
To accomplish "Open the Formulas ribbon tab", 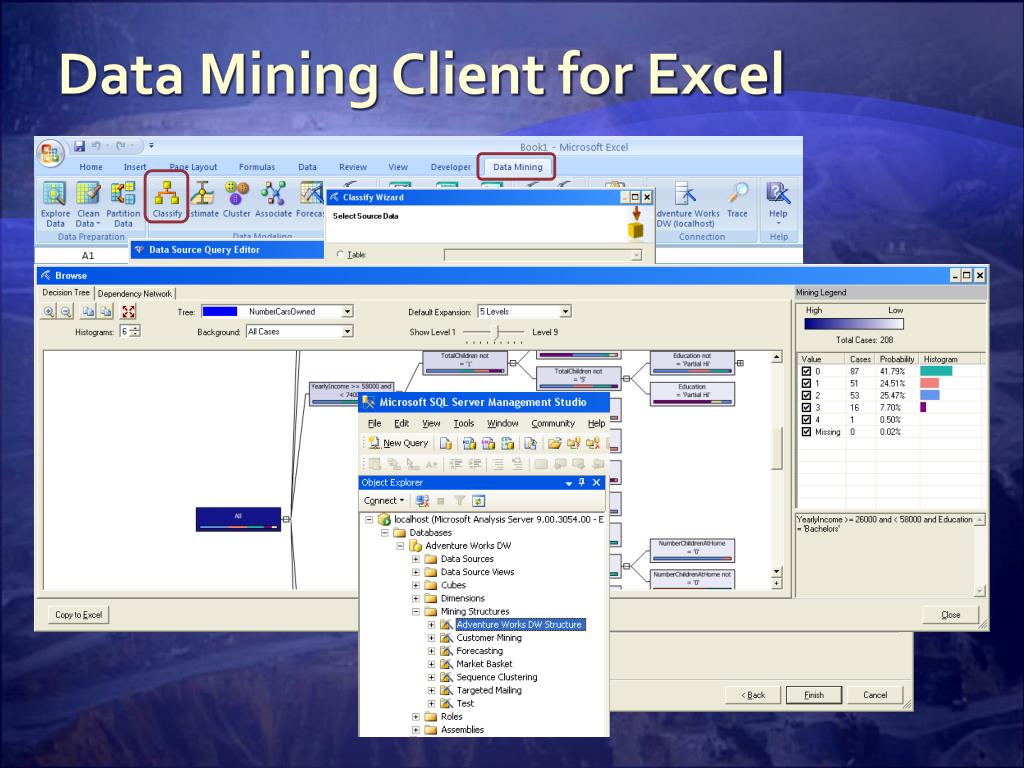I will coord(257,167).
